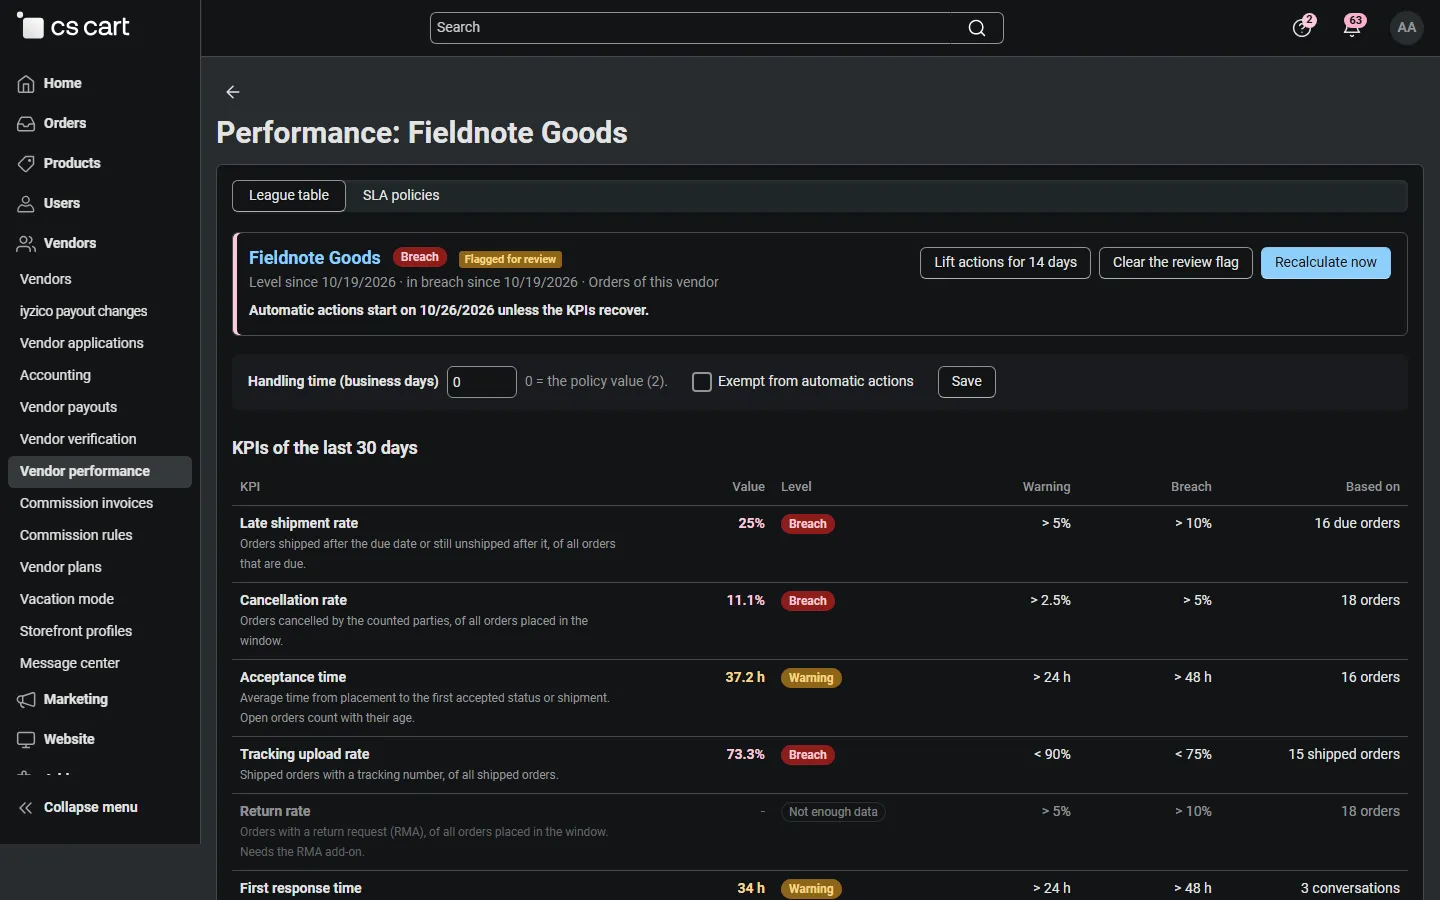The height and width of the screenshot is (900, 1440).
Task: Click the search magnifier icon
Action: (977, 28)
